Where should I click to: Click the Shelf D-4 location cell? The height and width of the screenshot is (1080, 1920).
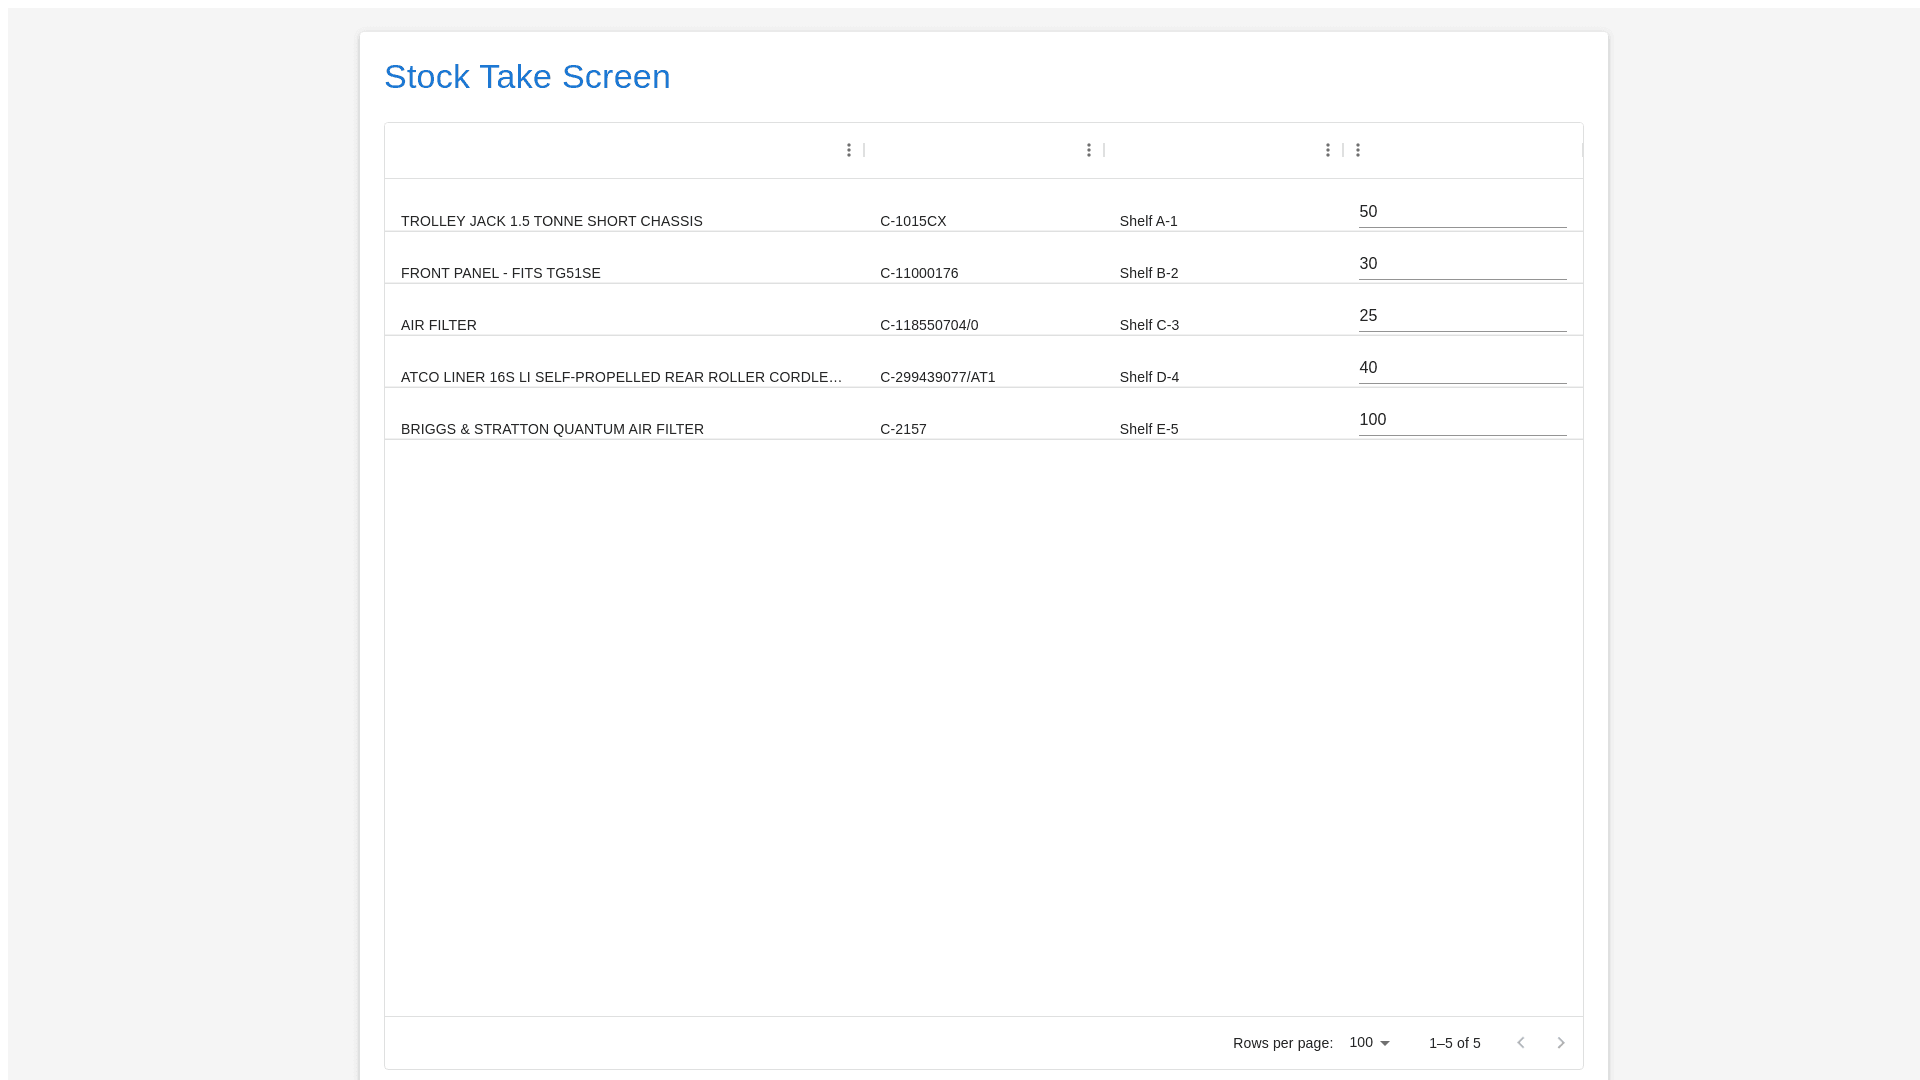pyautogui.click(x=1149, y=377)
